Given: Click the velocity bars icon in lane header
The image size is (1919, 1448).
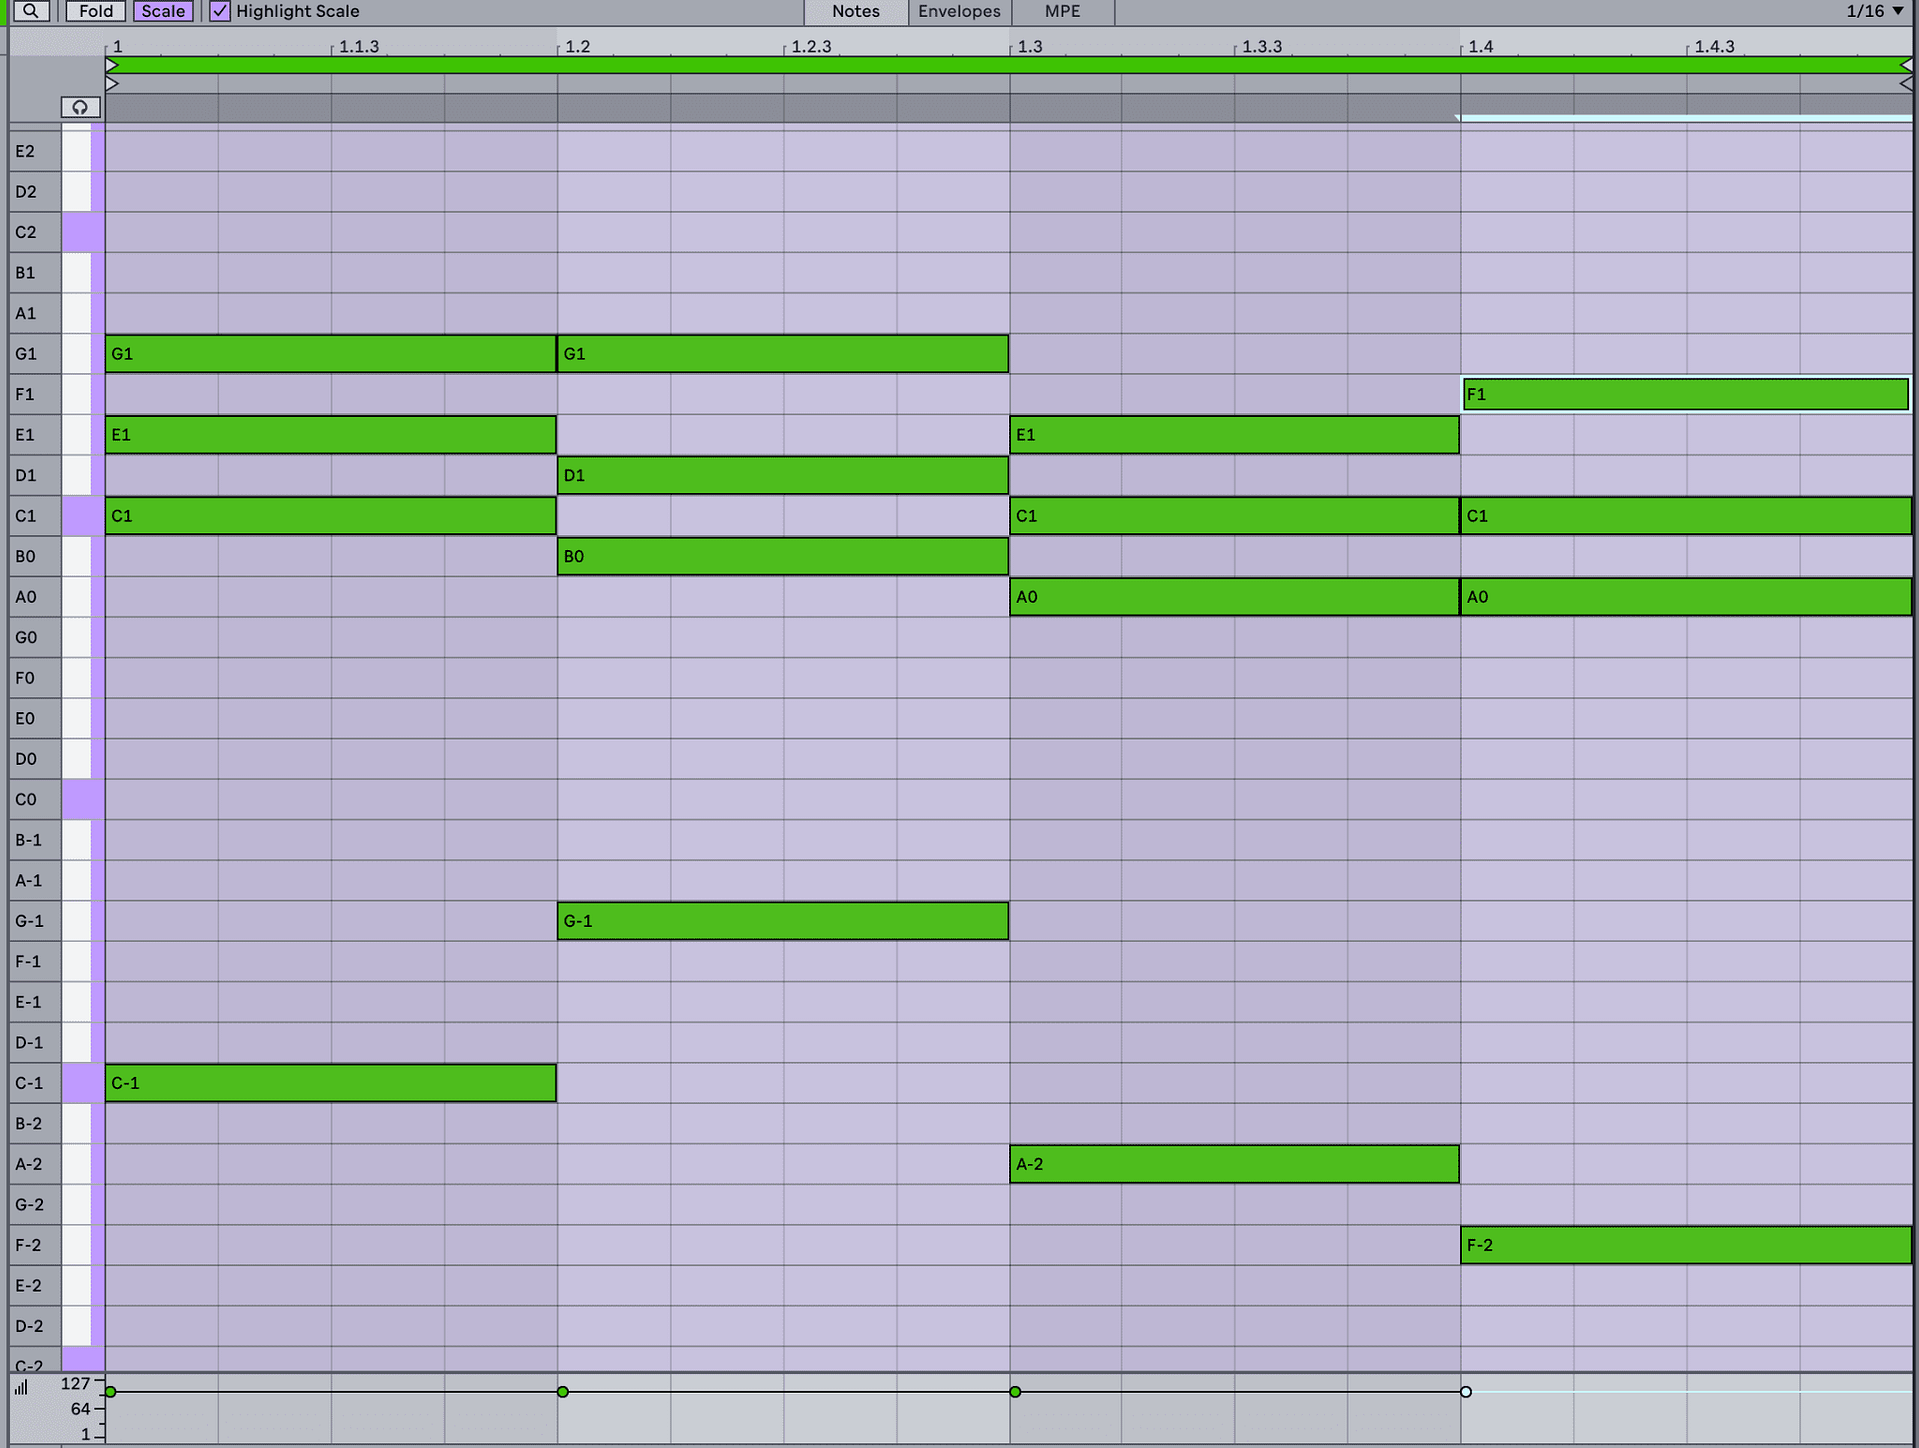Looking at the screenshot, I should coord(22,1387).
